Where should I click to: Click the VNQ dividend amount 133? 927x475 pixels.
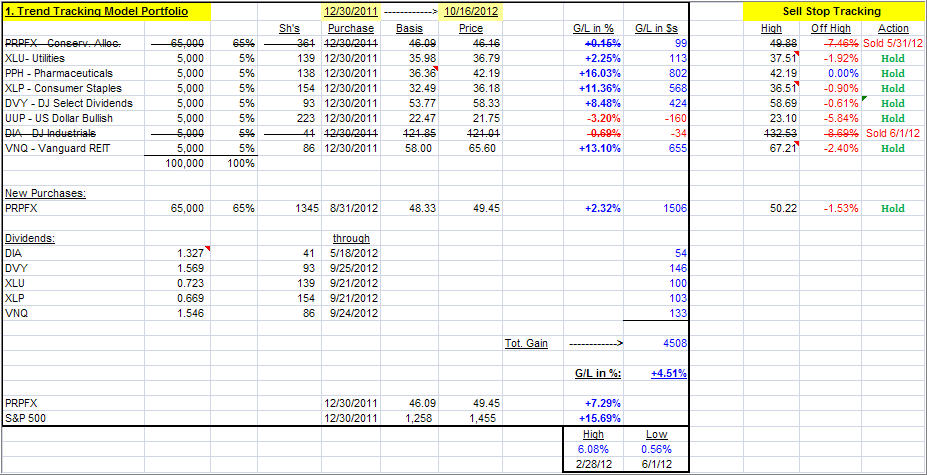[678, 312]
